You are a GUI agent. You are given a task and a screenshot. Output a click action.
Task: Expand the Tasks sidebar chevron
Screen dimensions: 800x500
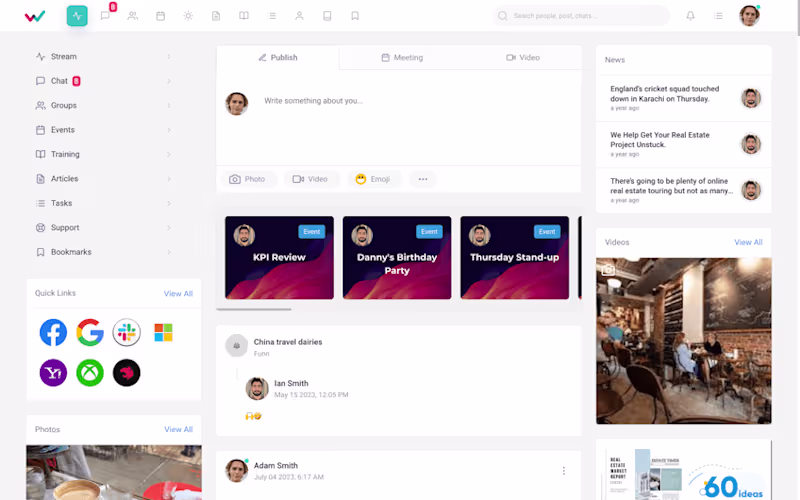169,204
